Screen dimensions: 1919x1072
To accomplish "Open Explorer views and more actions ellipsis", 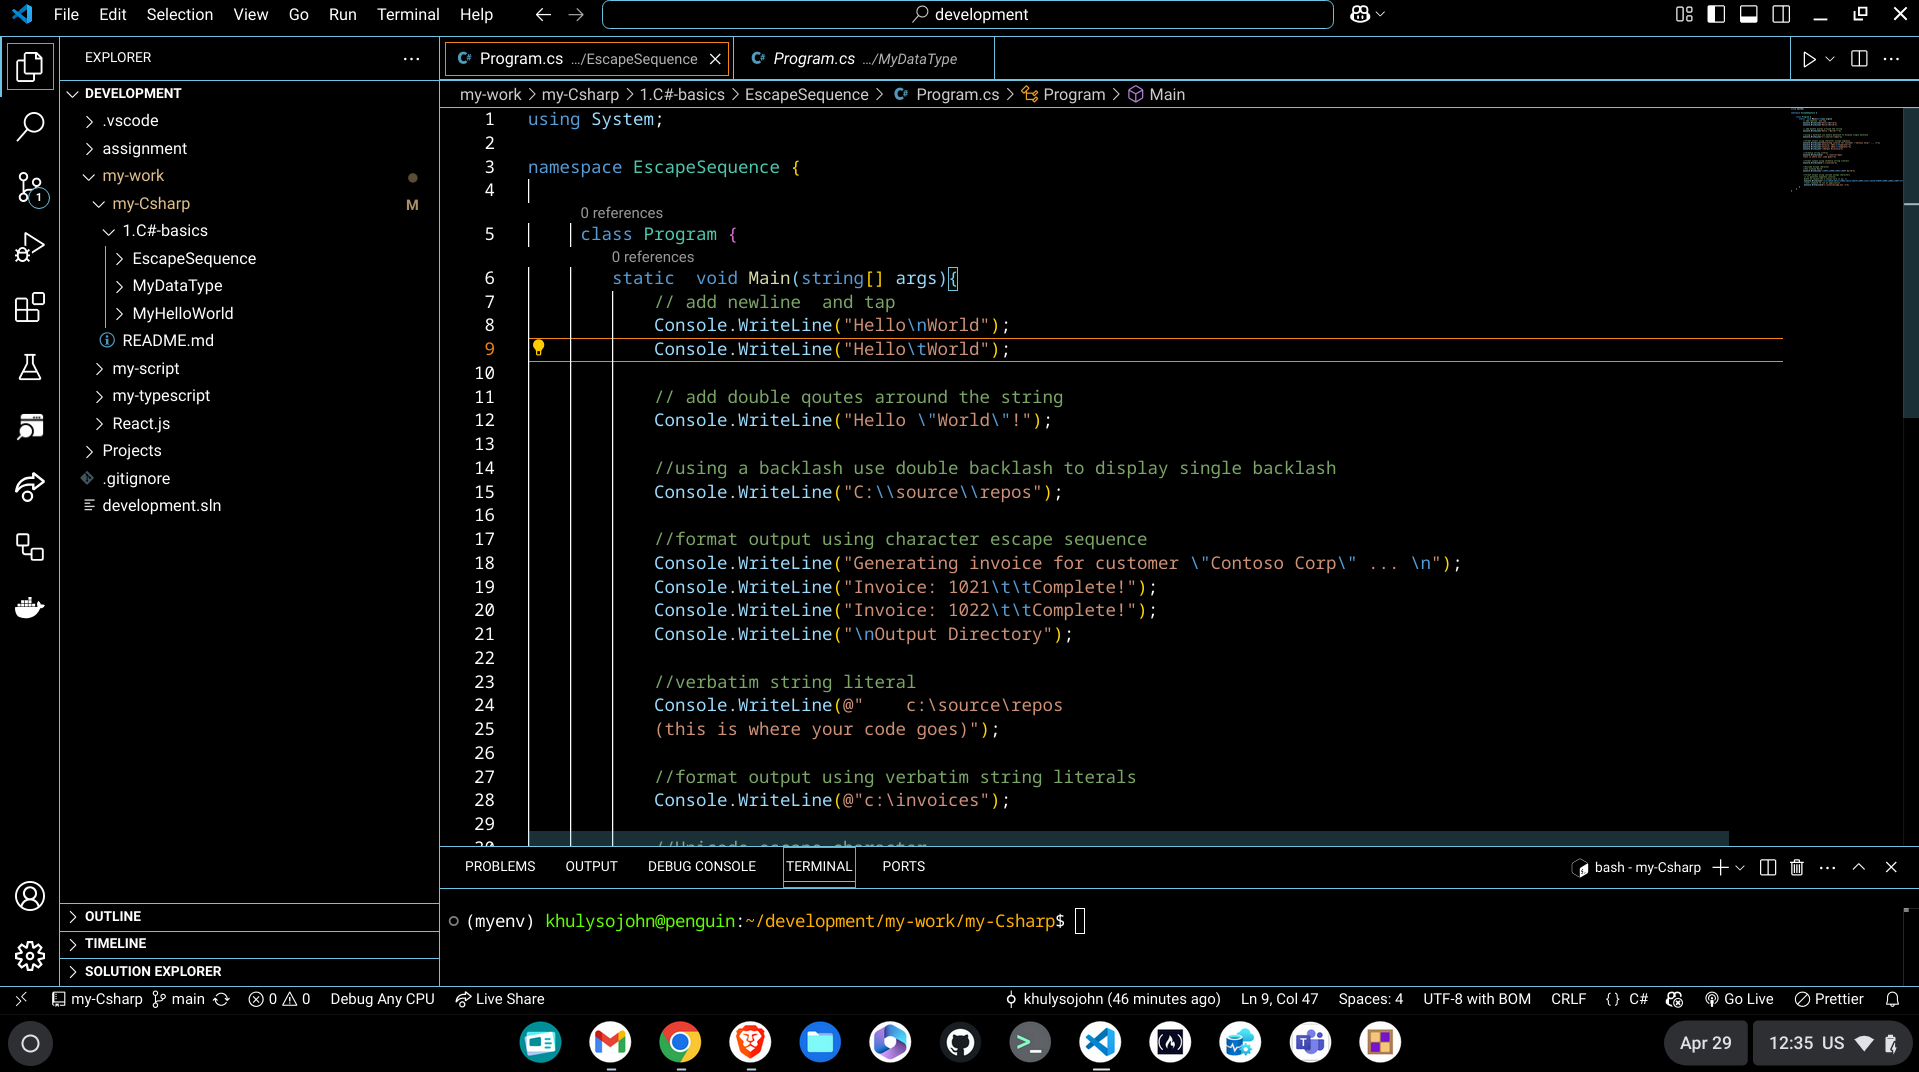I will pos(411,58).
